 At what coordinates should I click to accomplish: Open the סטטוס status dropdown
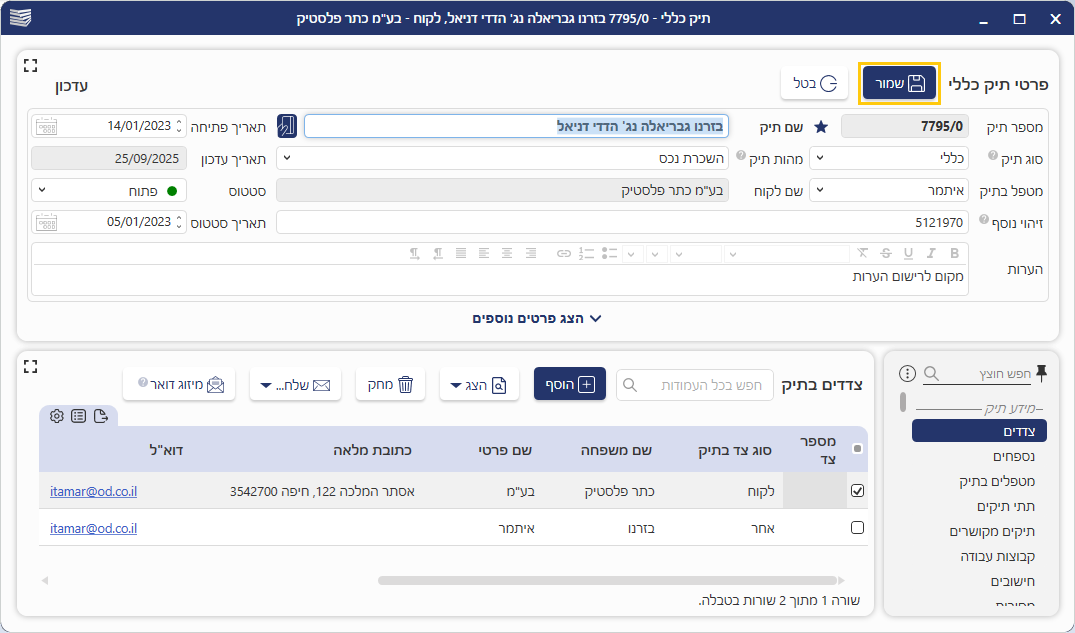pos(109,190)
